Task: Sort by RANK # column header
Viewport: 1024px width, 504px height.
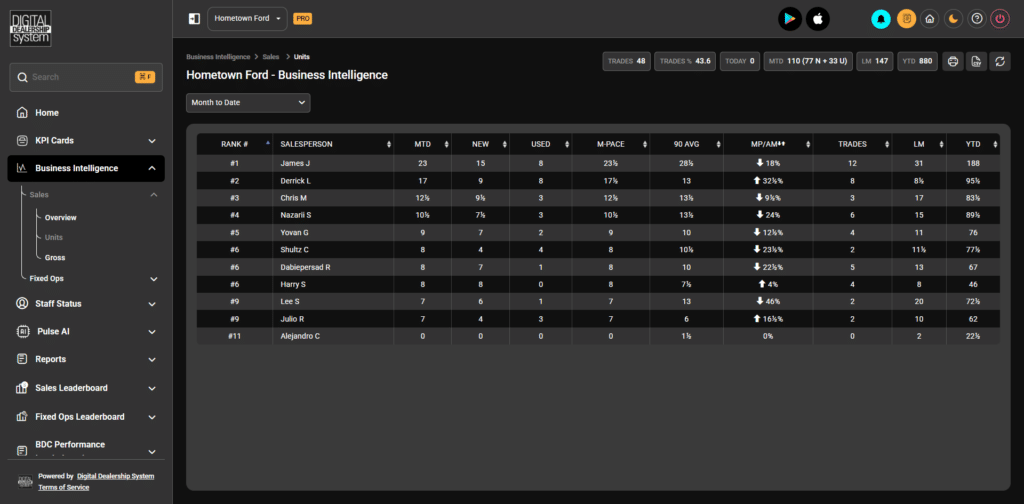Action: pyautogui.click(x=234, y=144)
